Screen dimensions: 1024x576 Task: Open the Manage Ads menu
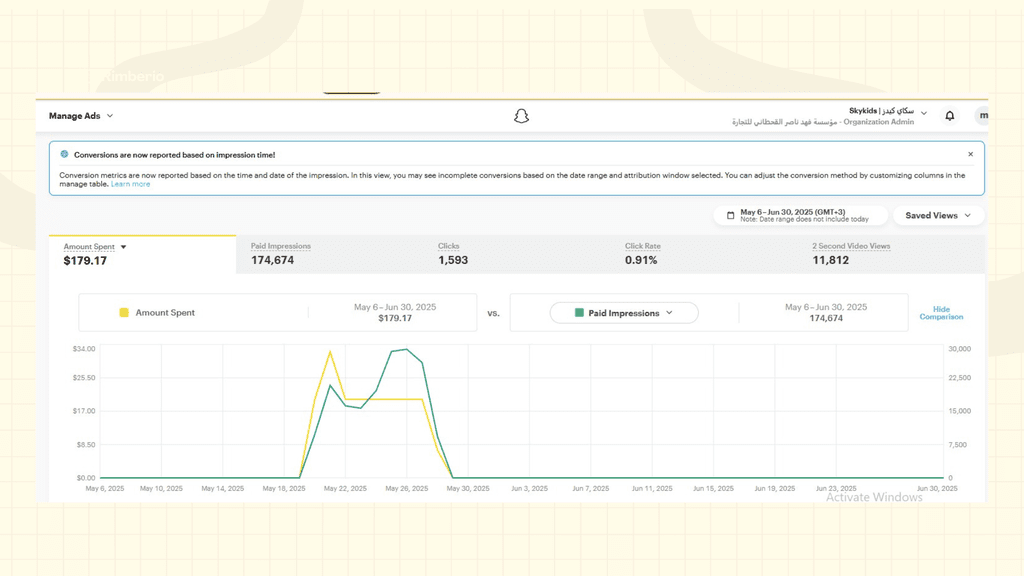[81, 116]
